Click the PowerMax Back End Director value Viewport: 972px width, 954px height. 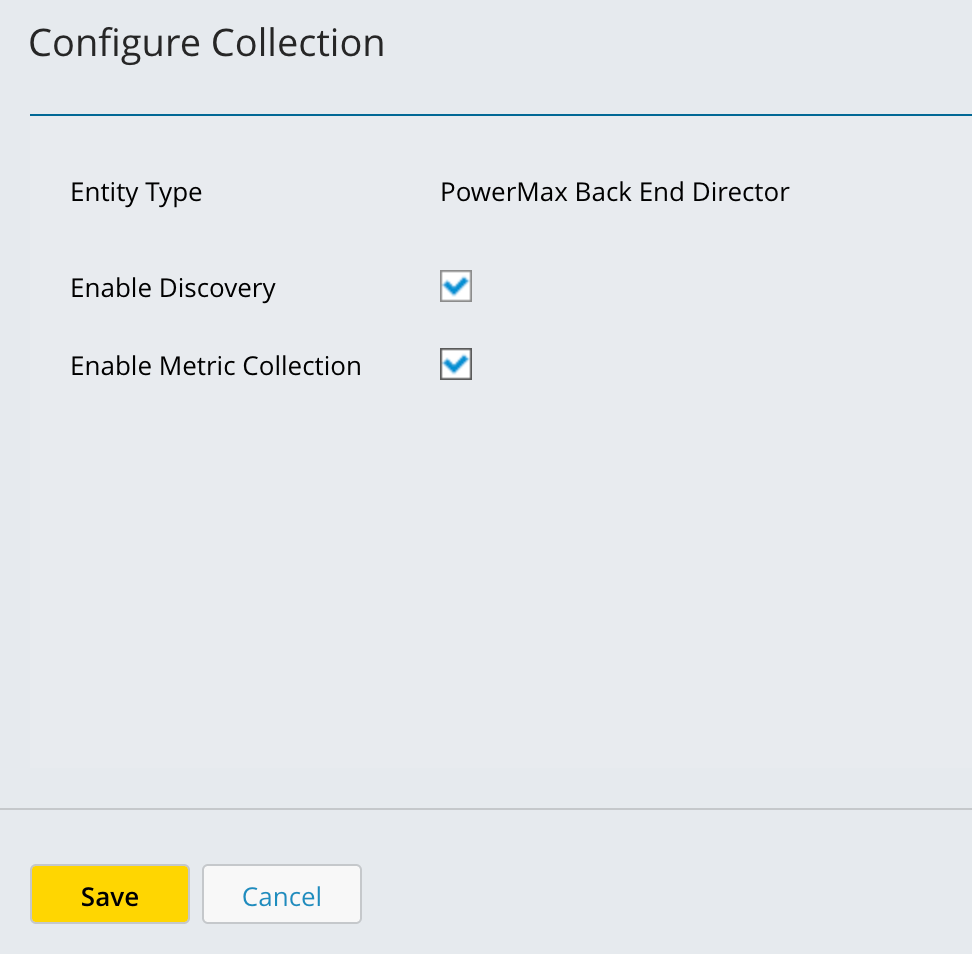(x=615, y=192)
